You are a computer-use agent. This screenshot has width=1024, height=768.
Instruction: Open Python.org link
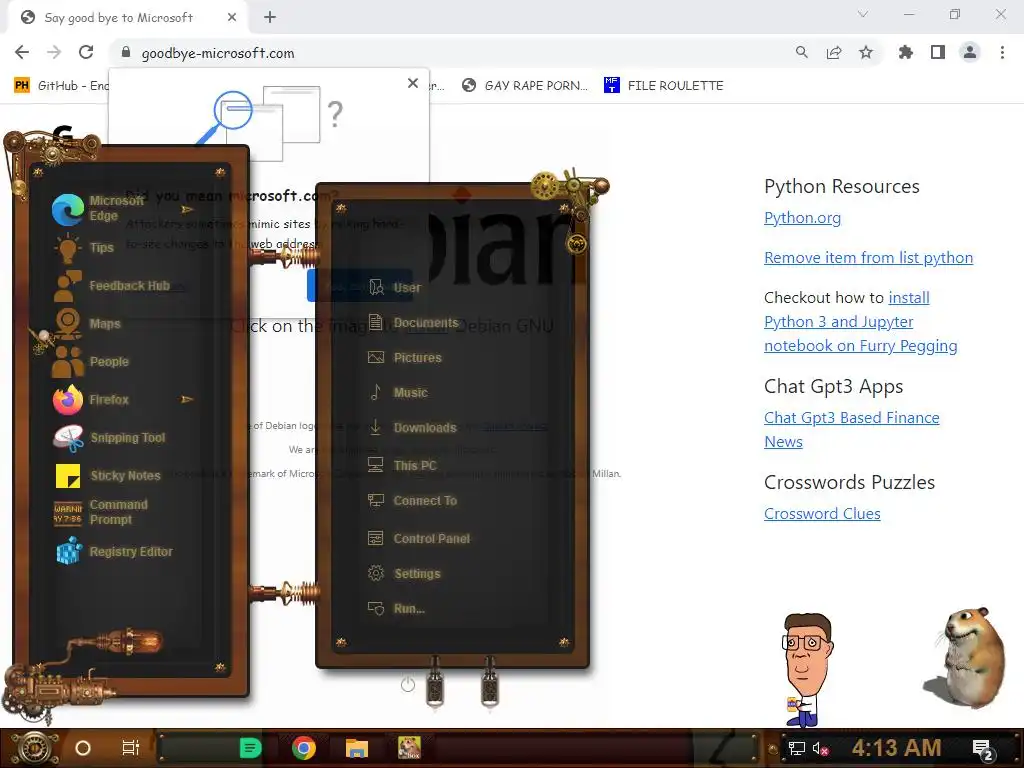(803, 217)
